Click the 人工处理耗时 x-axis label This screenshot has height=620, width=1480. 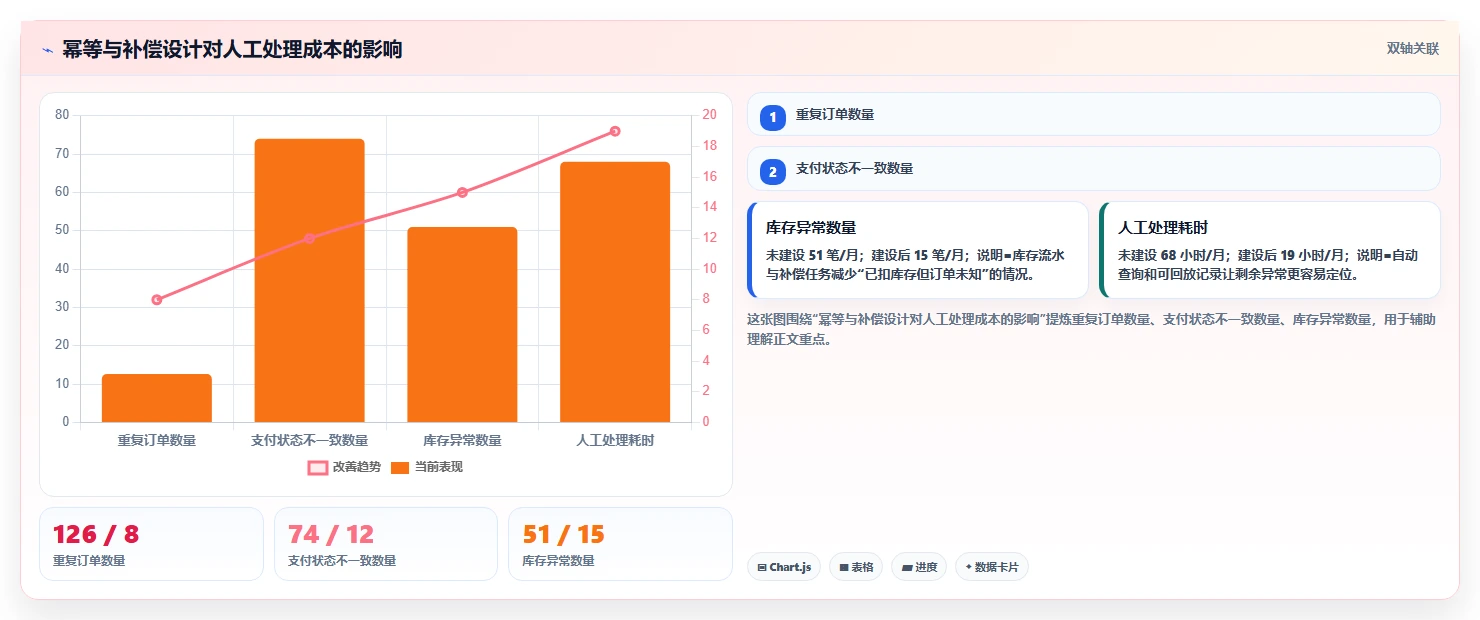tap(615, 440)
